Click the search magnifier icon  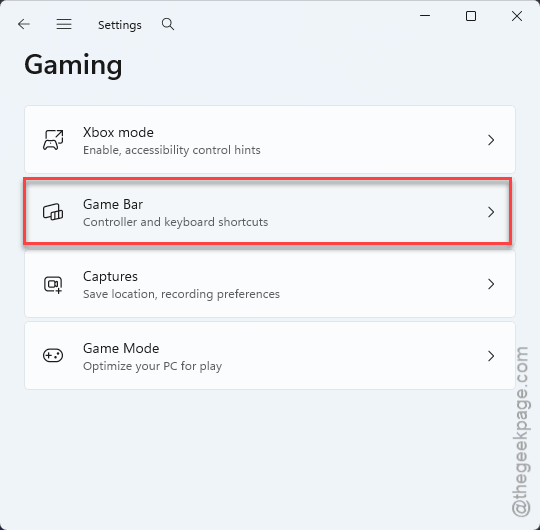(x=168, y=24)
